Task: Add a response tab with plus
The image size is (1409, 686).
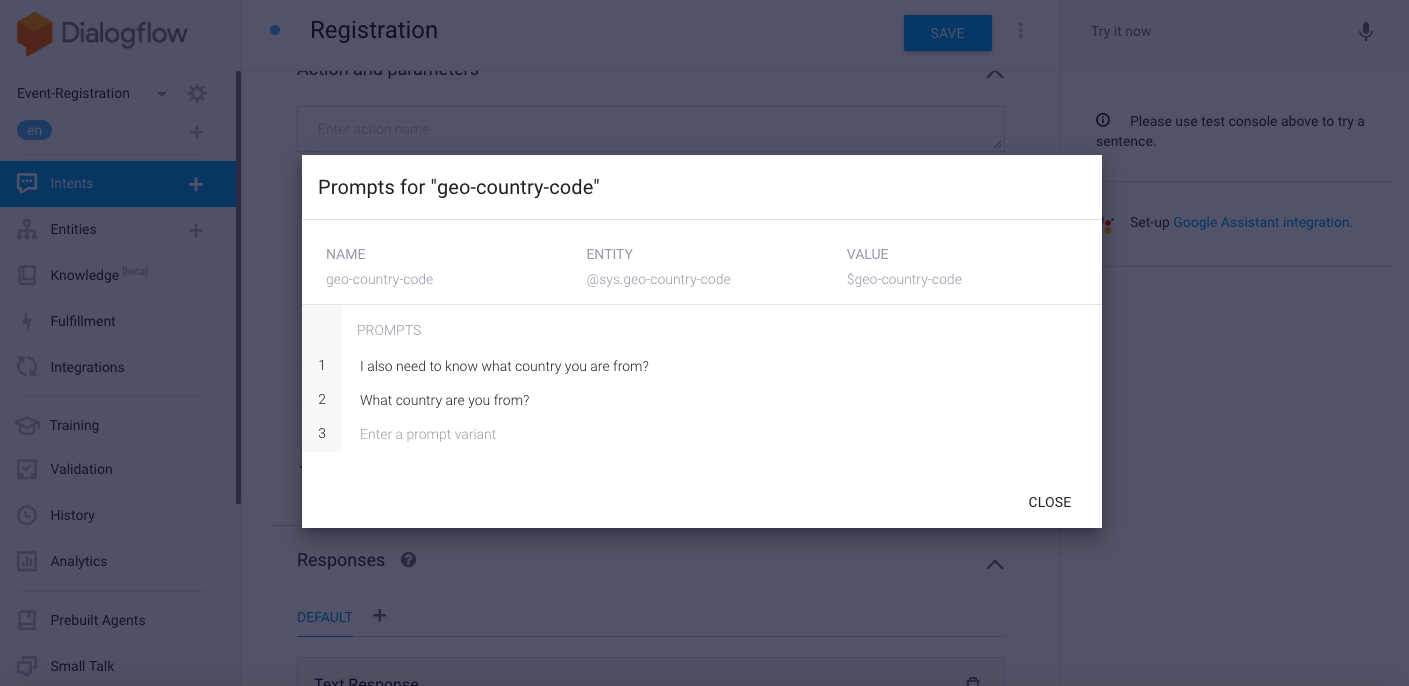Action: [379, 616]
